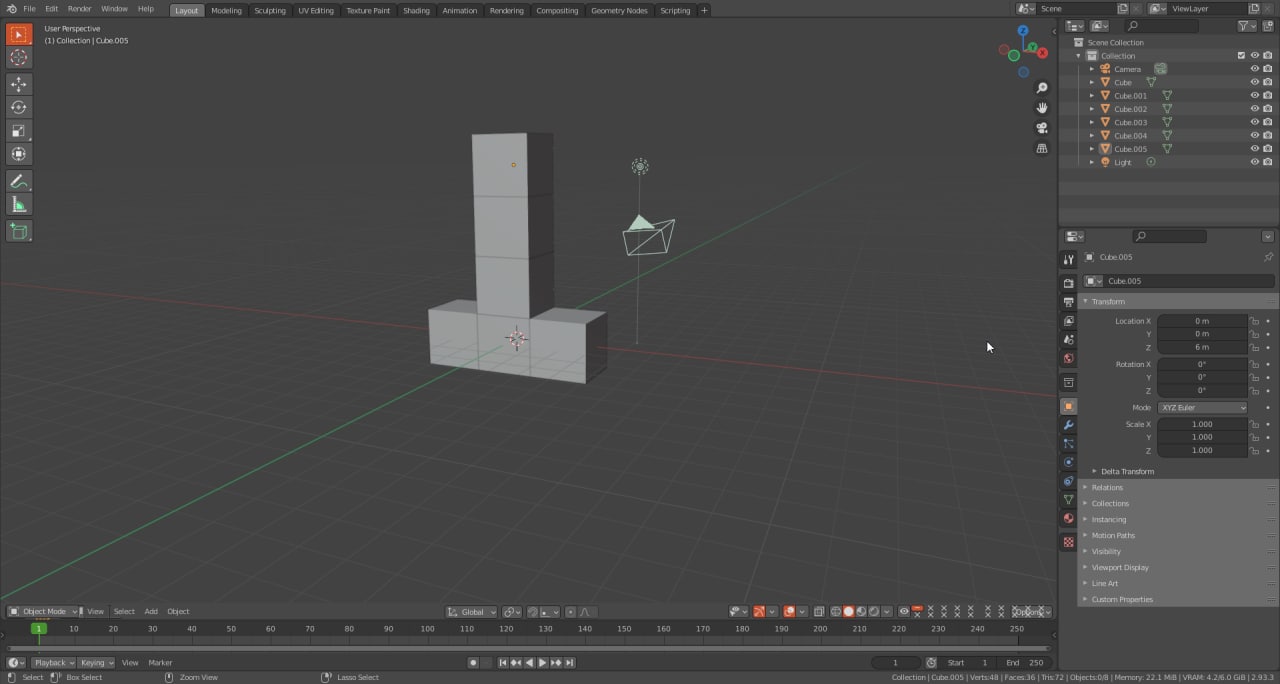Image resolution: width=1280 pixels, height=684 pixels.
Task: Select the Add Cube tool
Action: tap(18, 231)
